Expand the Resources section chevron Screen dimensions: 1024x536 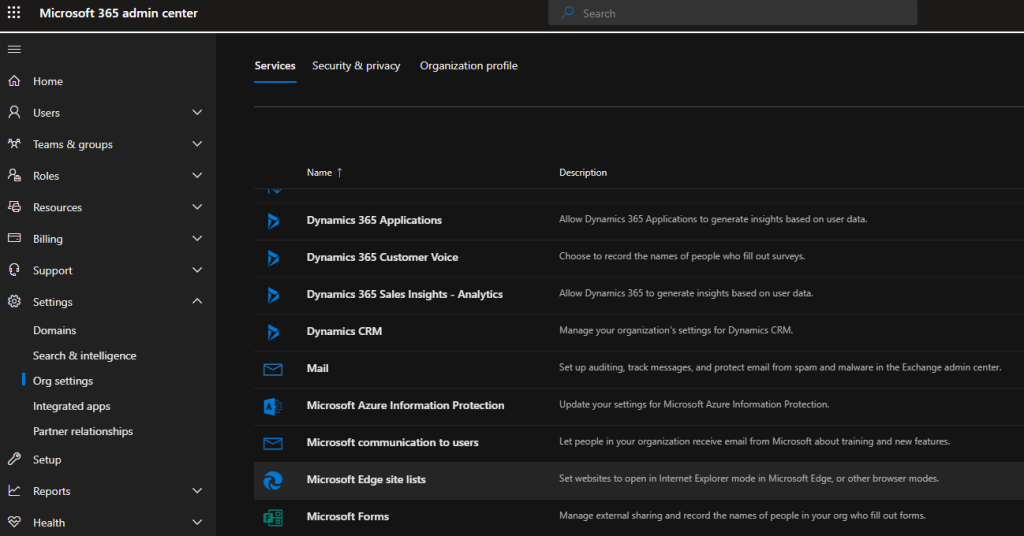point(197,207)
